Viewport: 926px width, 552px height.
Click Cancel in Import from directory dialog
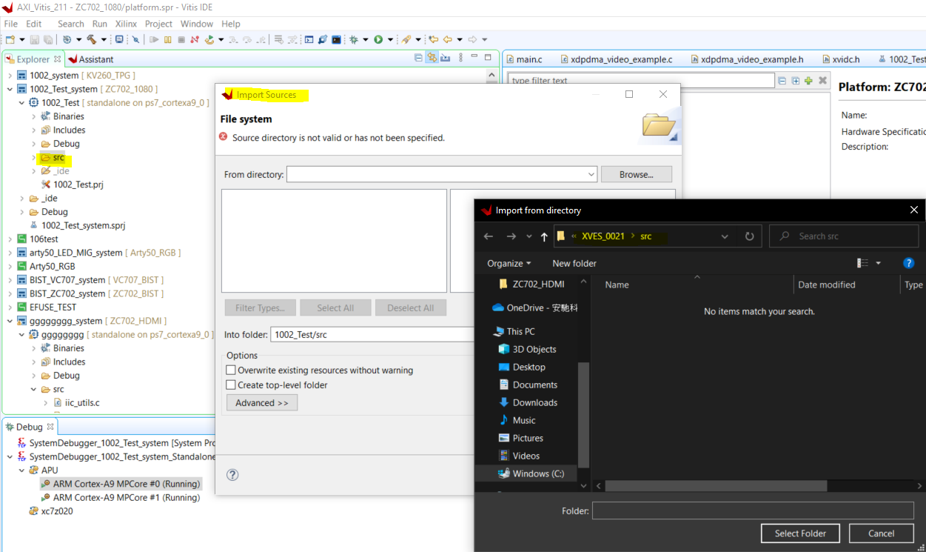coord(881,533)
